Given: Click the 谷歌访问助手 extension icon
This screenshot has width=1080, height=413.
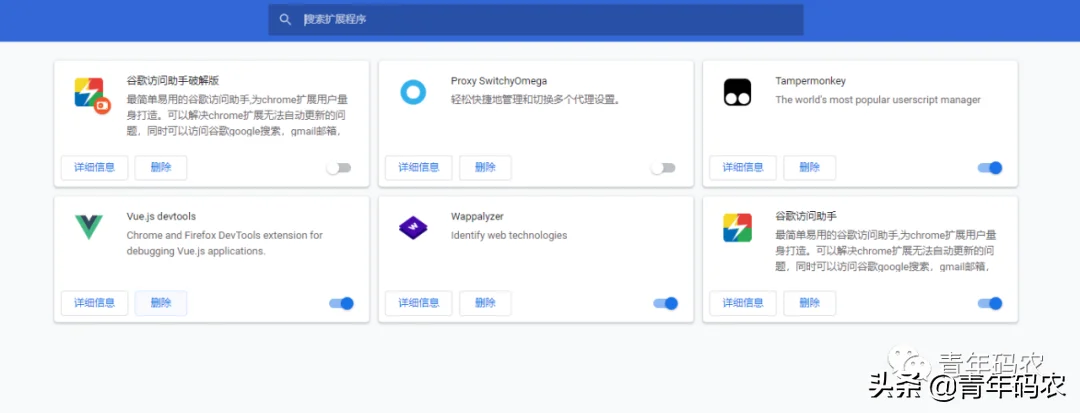Looking at the screenshot, I should [x=737, y=228].
